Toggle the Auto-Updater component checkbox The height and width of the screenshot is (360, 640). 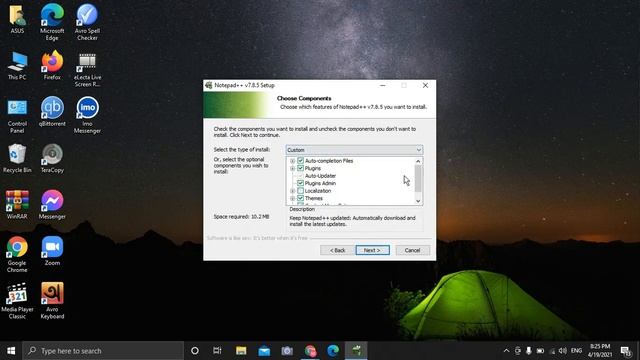(301, 176)
